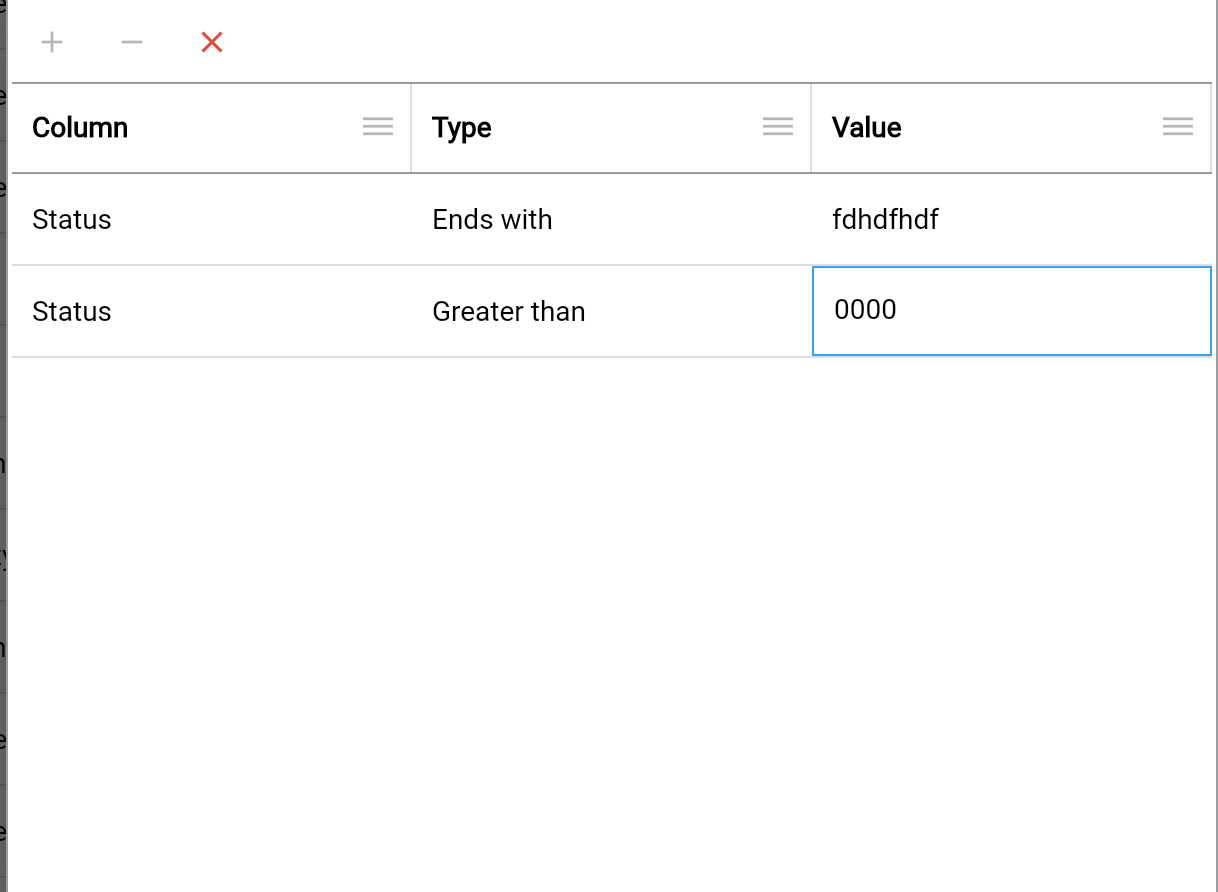The height and width of the screenshot is (892, 1218).
Task: Click the red X icon to clear filters
Action: (211, 42)
